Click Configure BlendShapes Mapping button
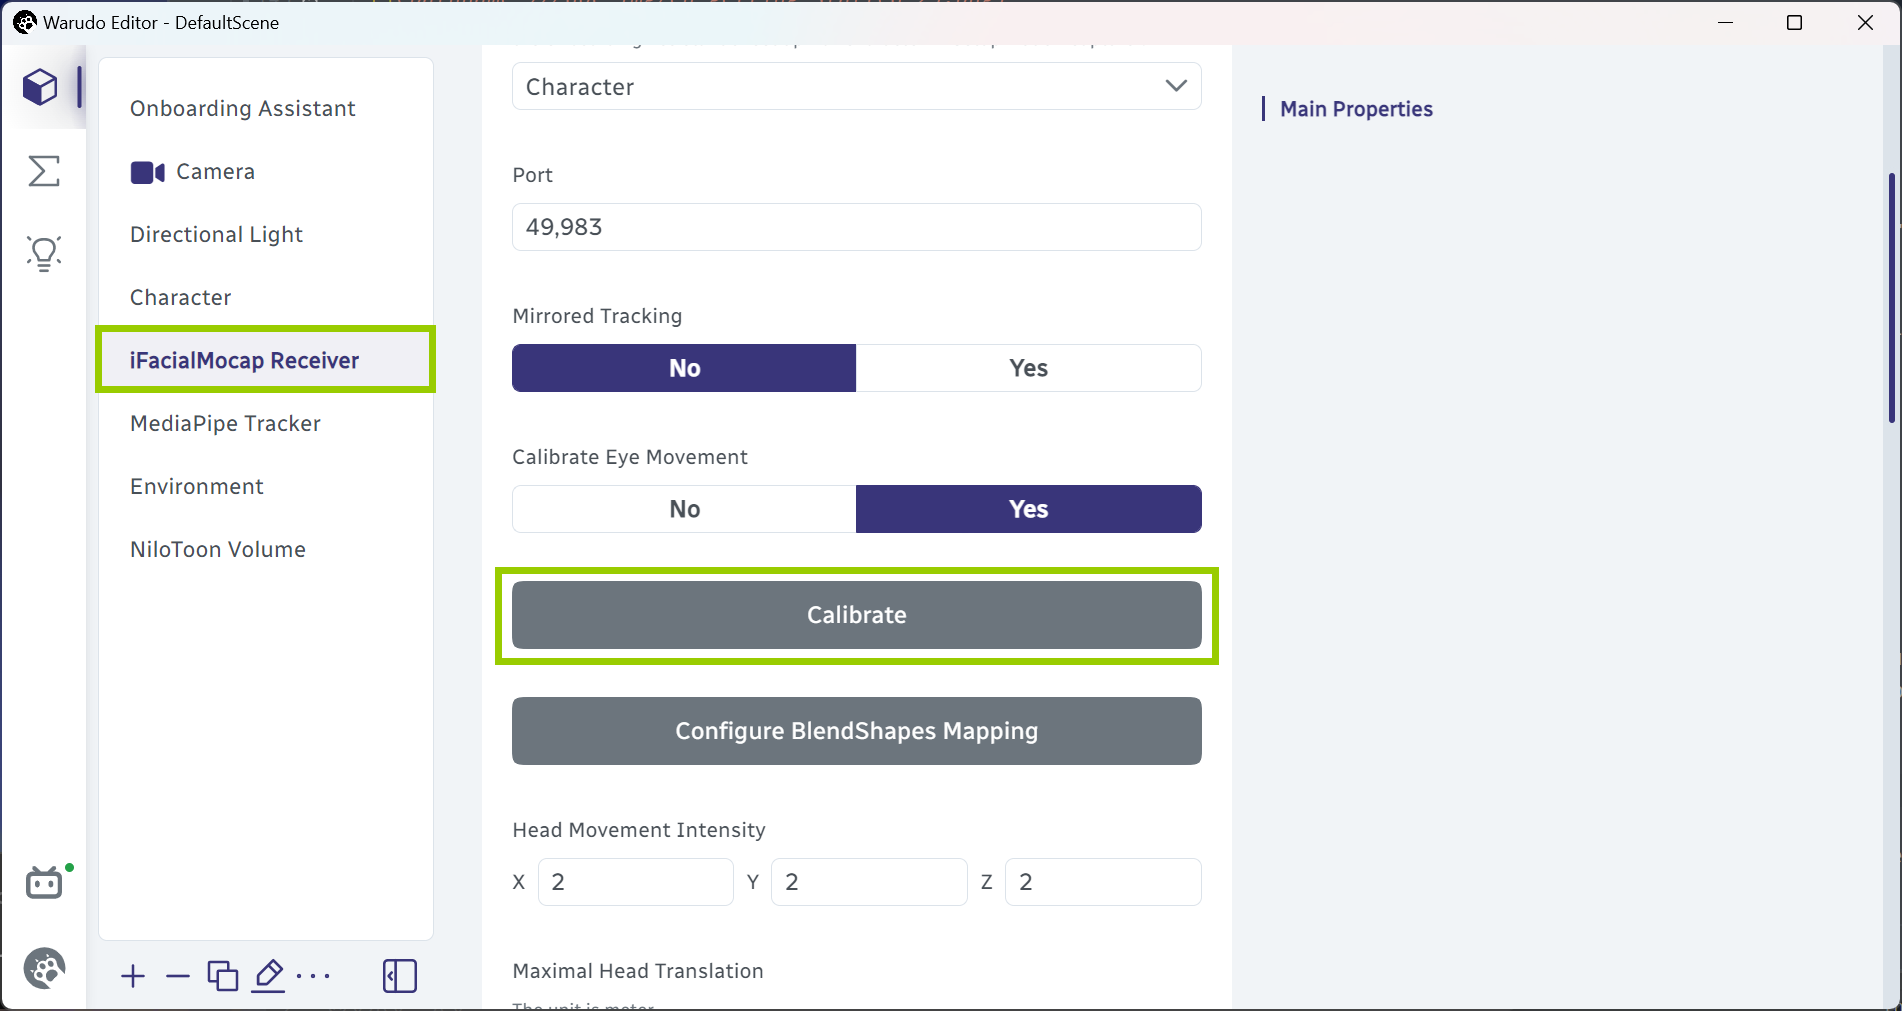Viewport: 1902px width, 1011px height. point(857,731)
